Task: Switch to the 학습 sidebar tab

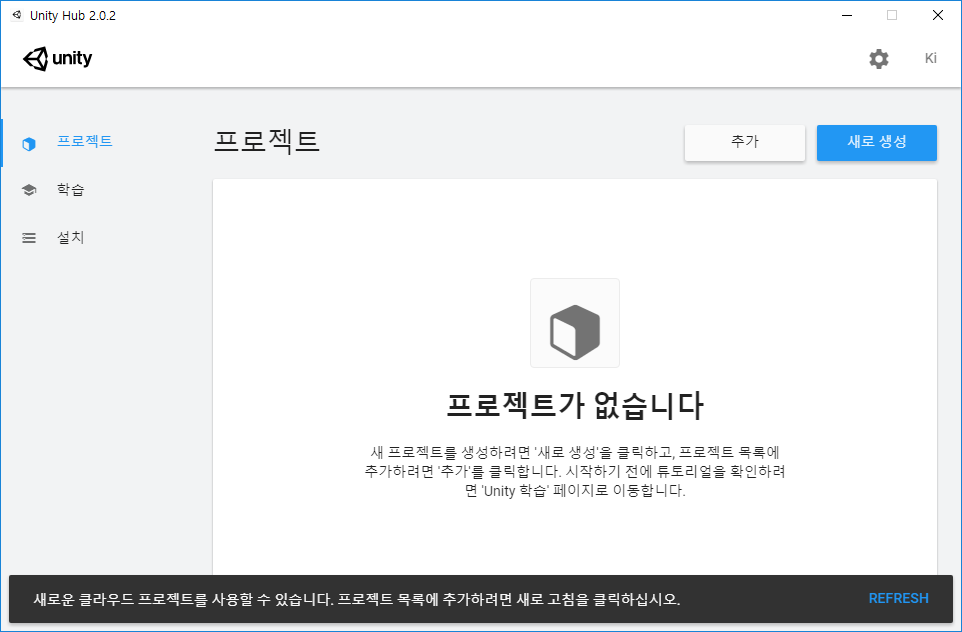Action: (71, 190)
